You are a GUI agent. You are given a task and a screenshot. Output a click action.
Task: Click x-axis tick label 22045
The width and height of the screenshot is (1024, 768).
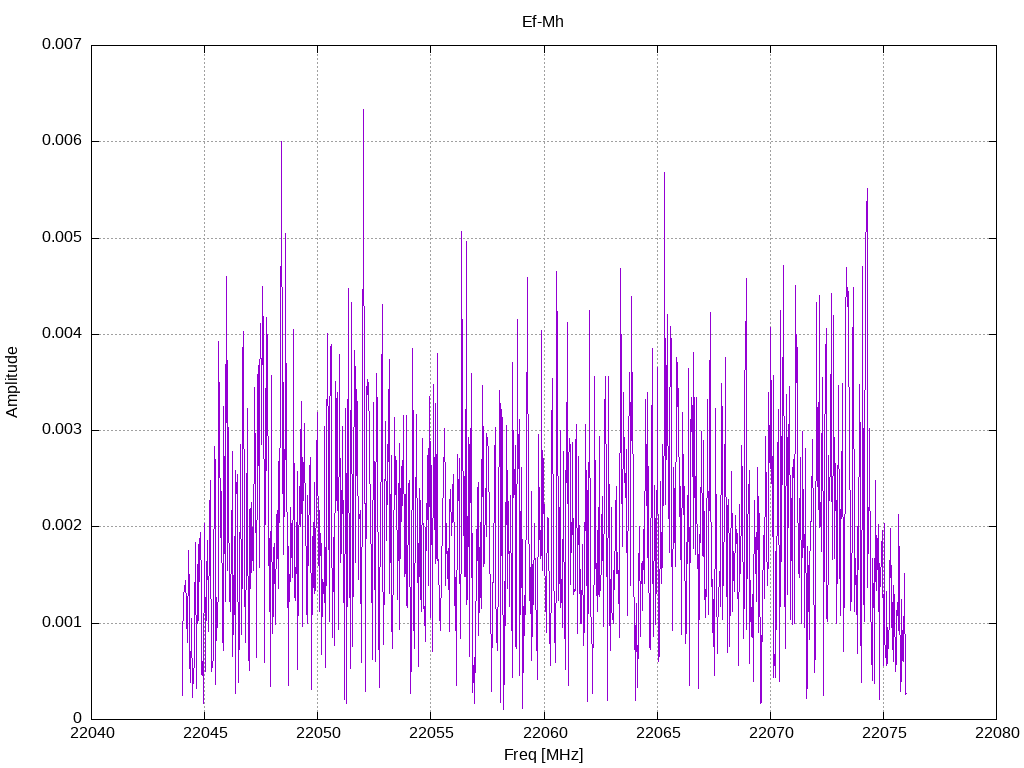pyautogui.click(x=205, y=733)
